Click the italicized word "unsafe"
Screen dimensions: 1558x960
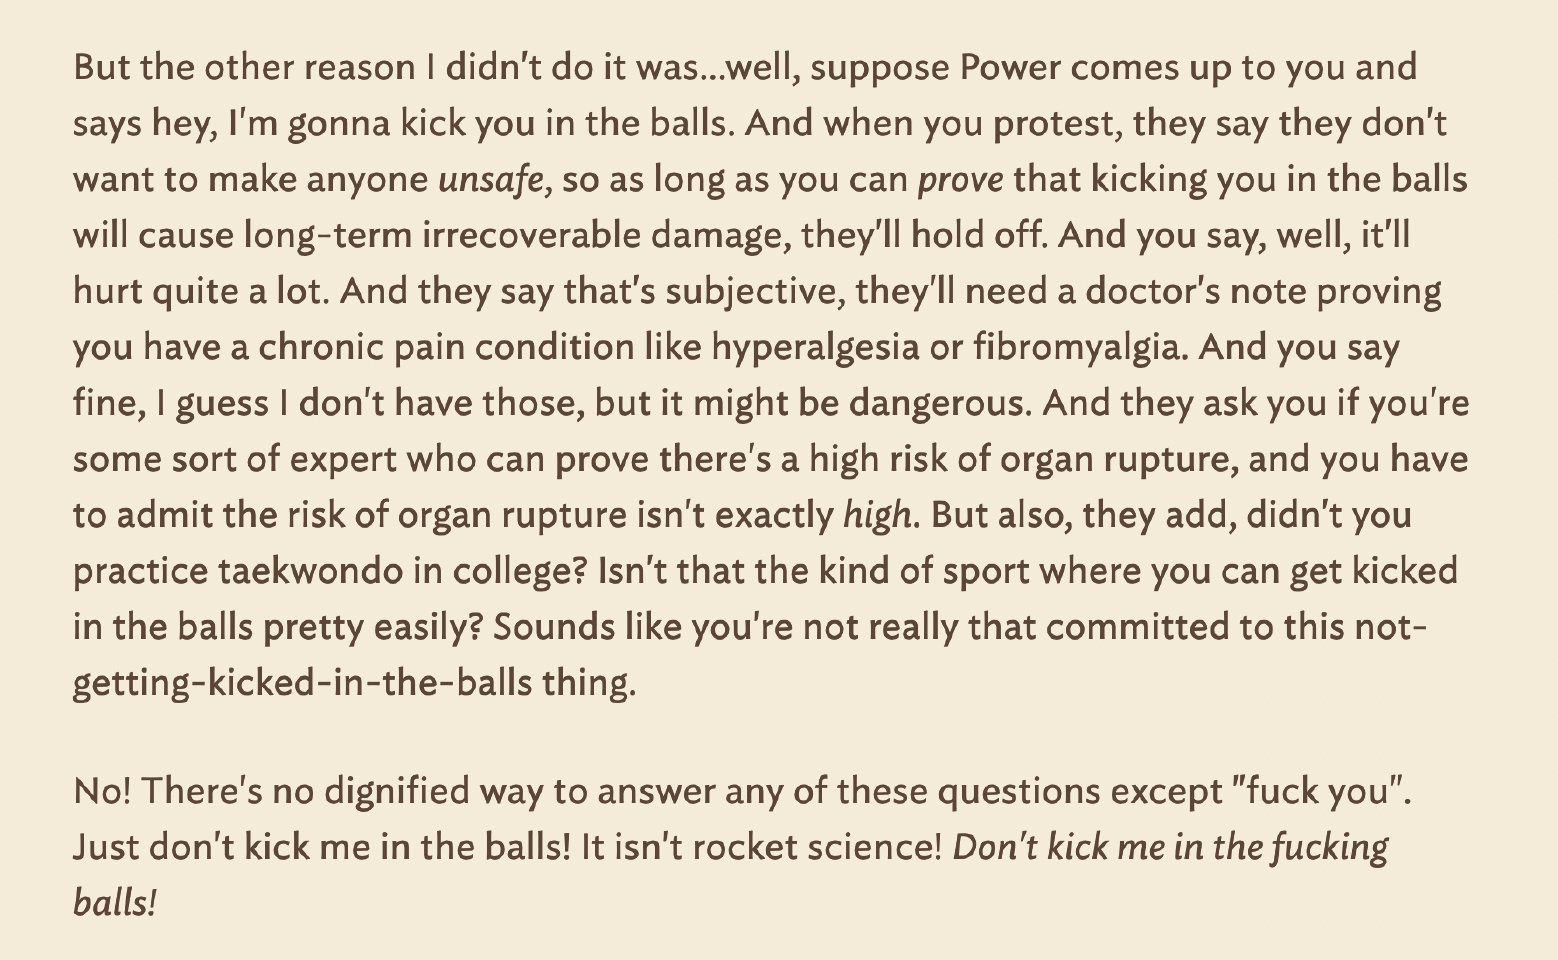pos(492,180)
